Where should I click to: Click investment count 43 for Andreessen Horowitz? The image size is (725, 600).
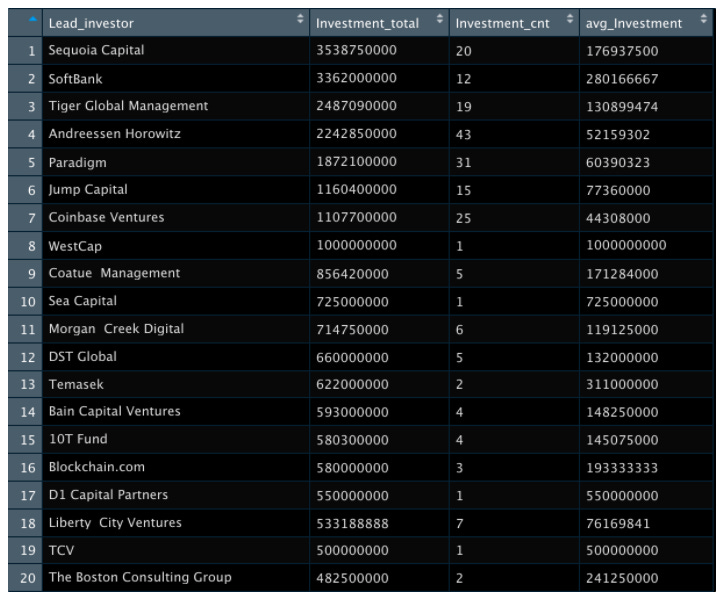point(463,135)
